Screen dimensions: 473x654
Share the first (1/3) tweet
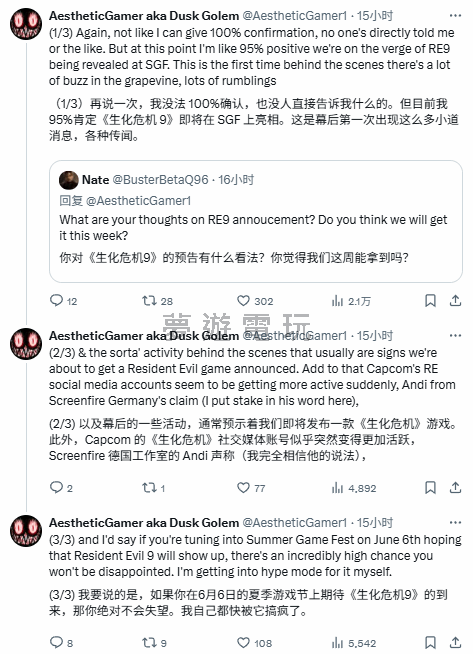coord(455,301)
